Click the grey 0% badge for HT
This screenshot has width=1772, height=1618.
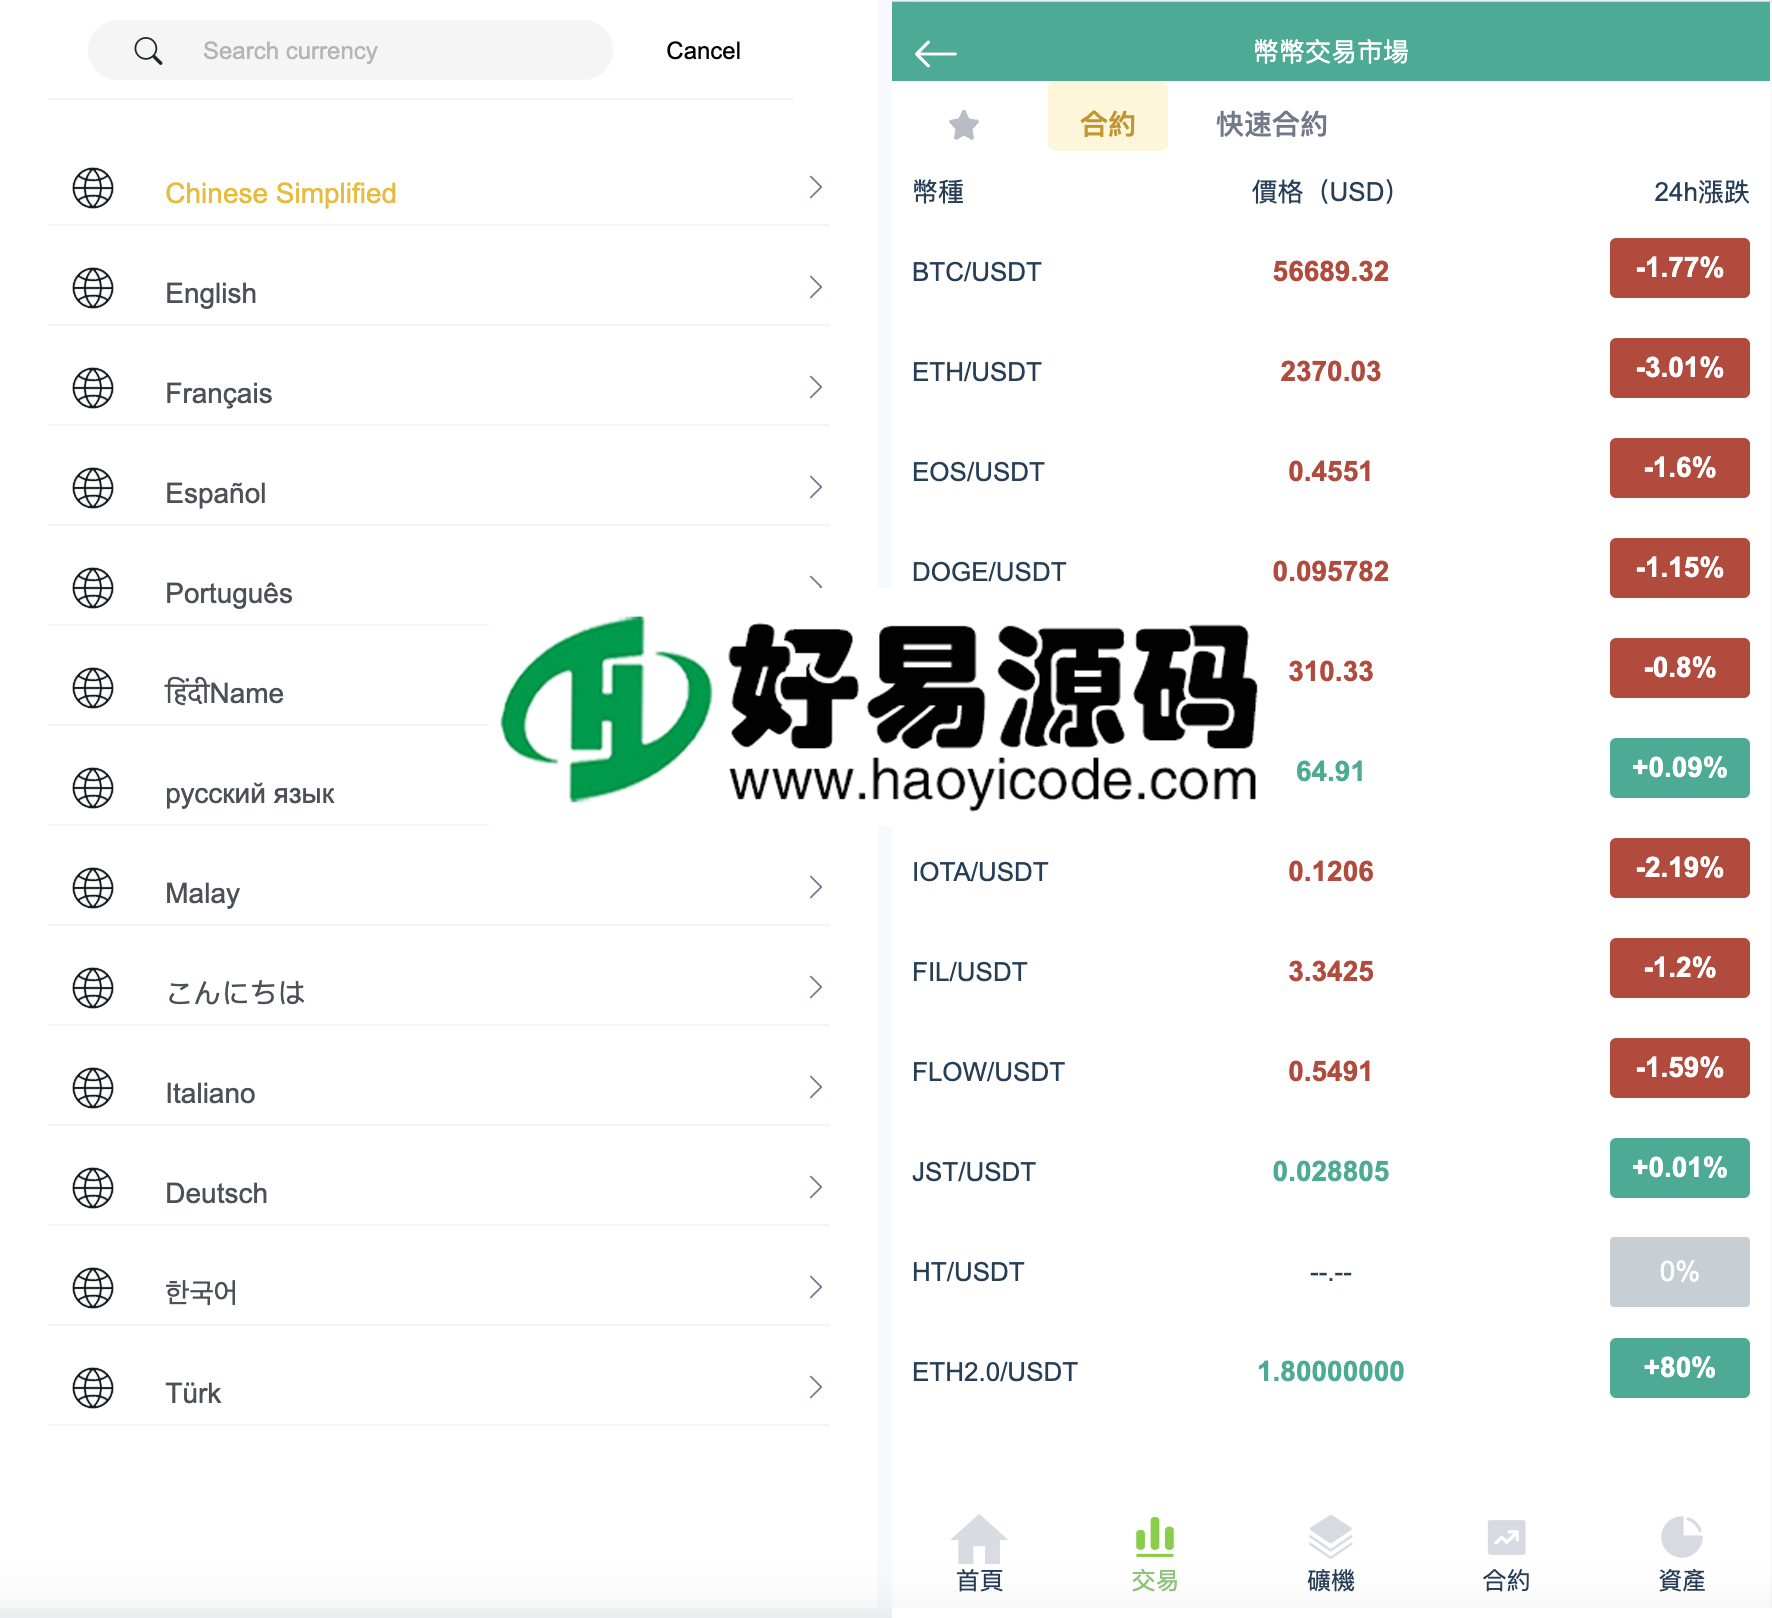tap(1680, 1272)
